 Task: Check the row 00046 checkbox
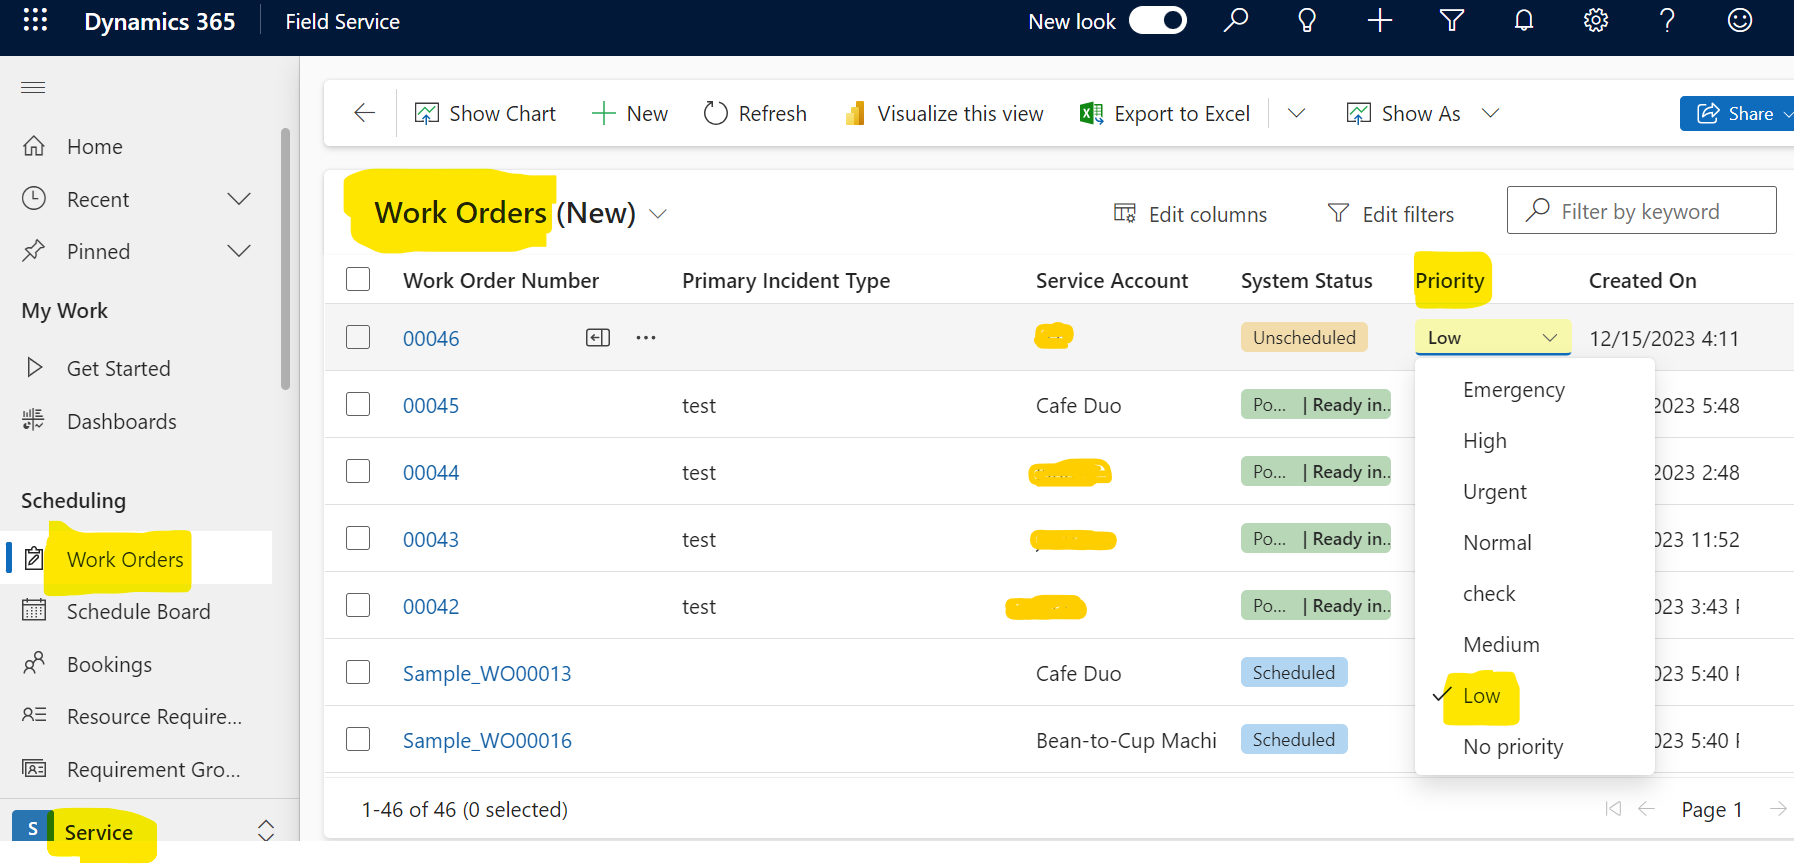tap(358, 337)
